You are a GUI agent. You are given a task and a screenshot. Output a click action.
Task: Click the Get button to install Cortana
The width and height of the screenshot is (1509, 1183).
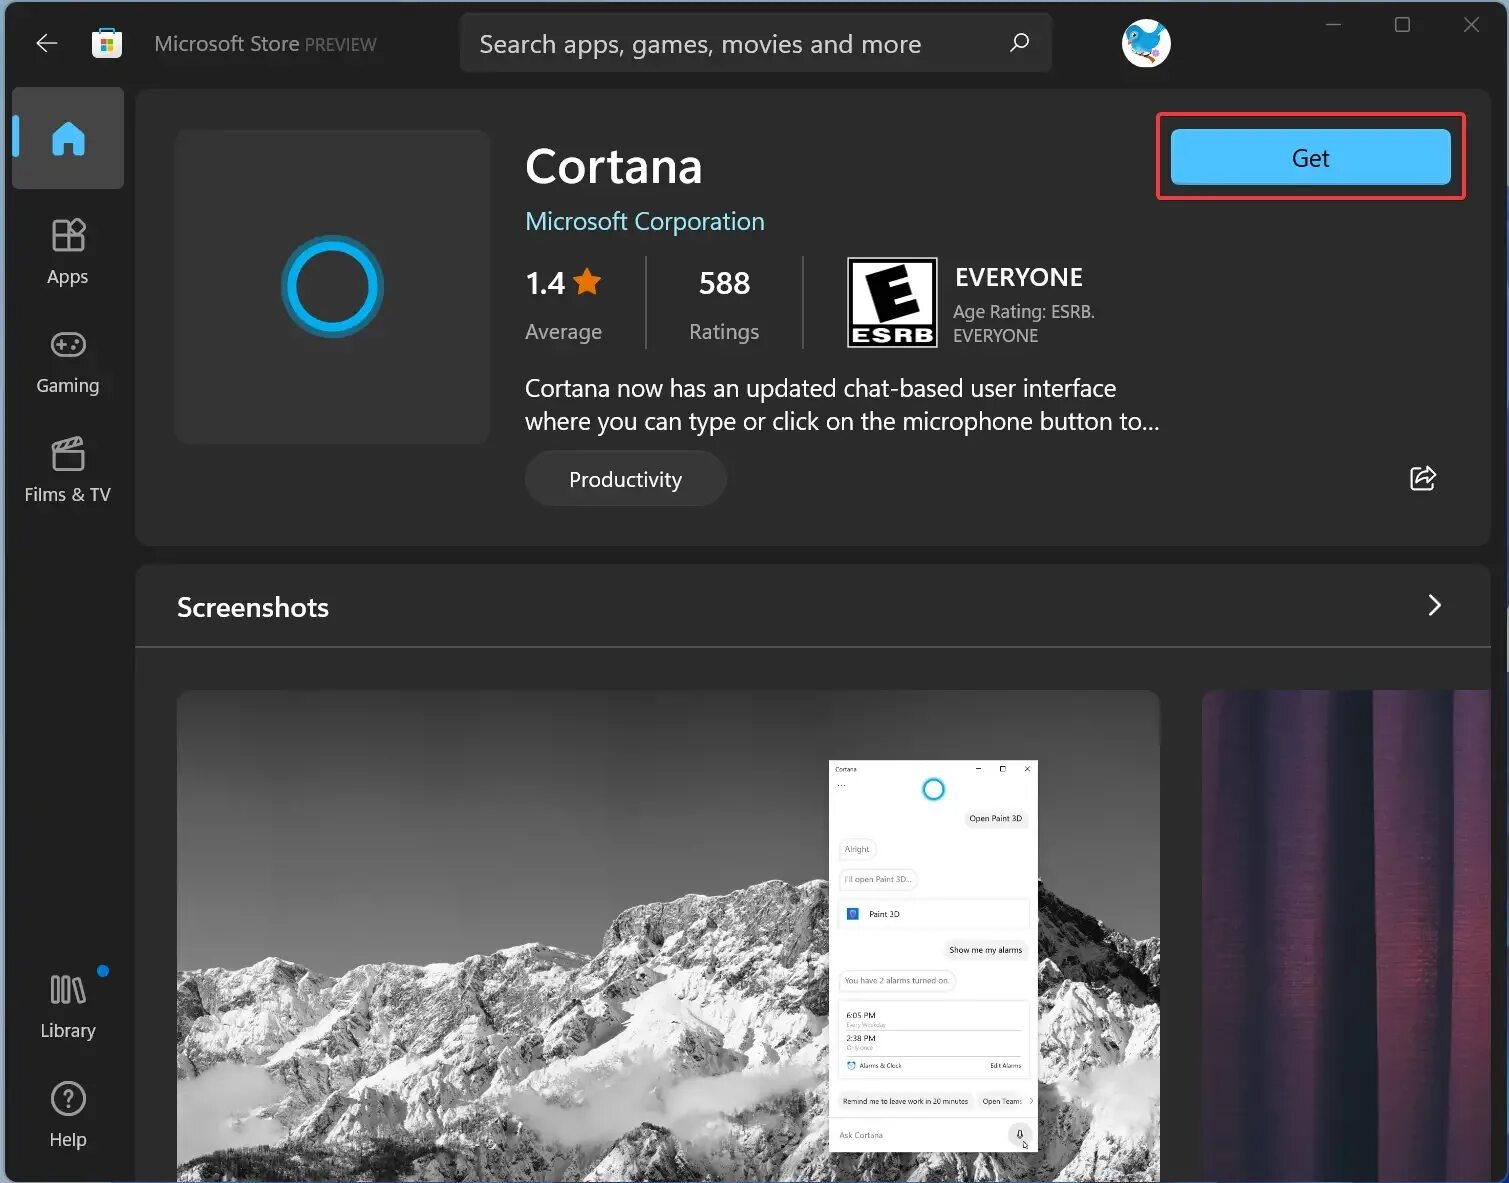click(1310, 157)
